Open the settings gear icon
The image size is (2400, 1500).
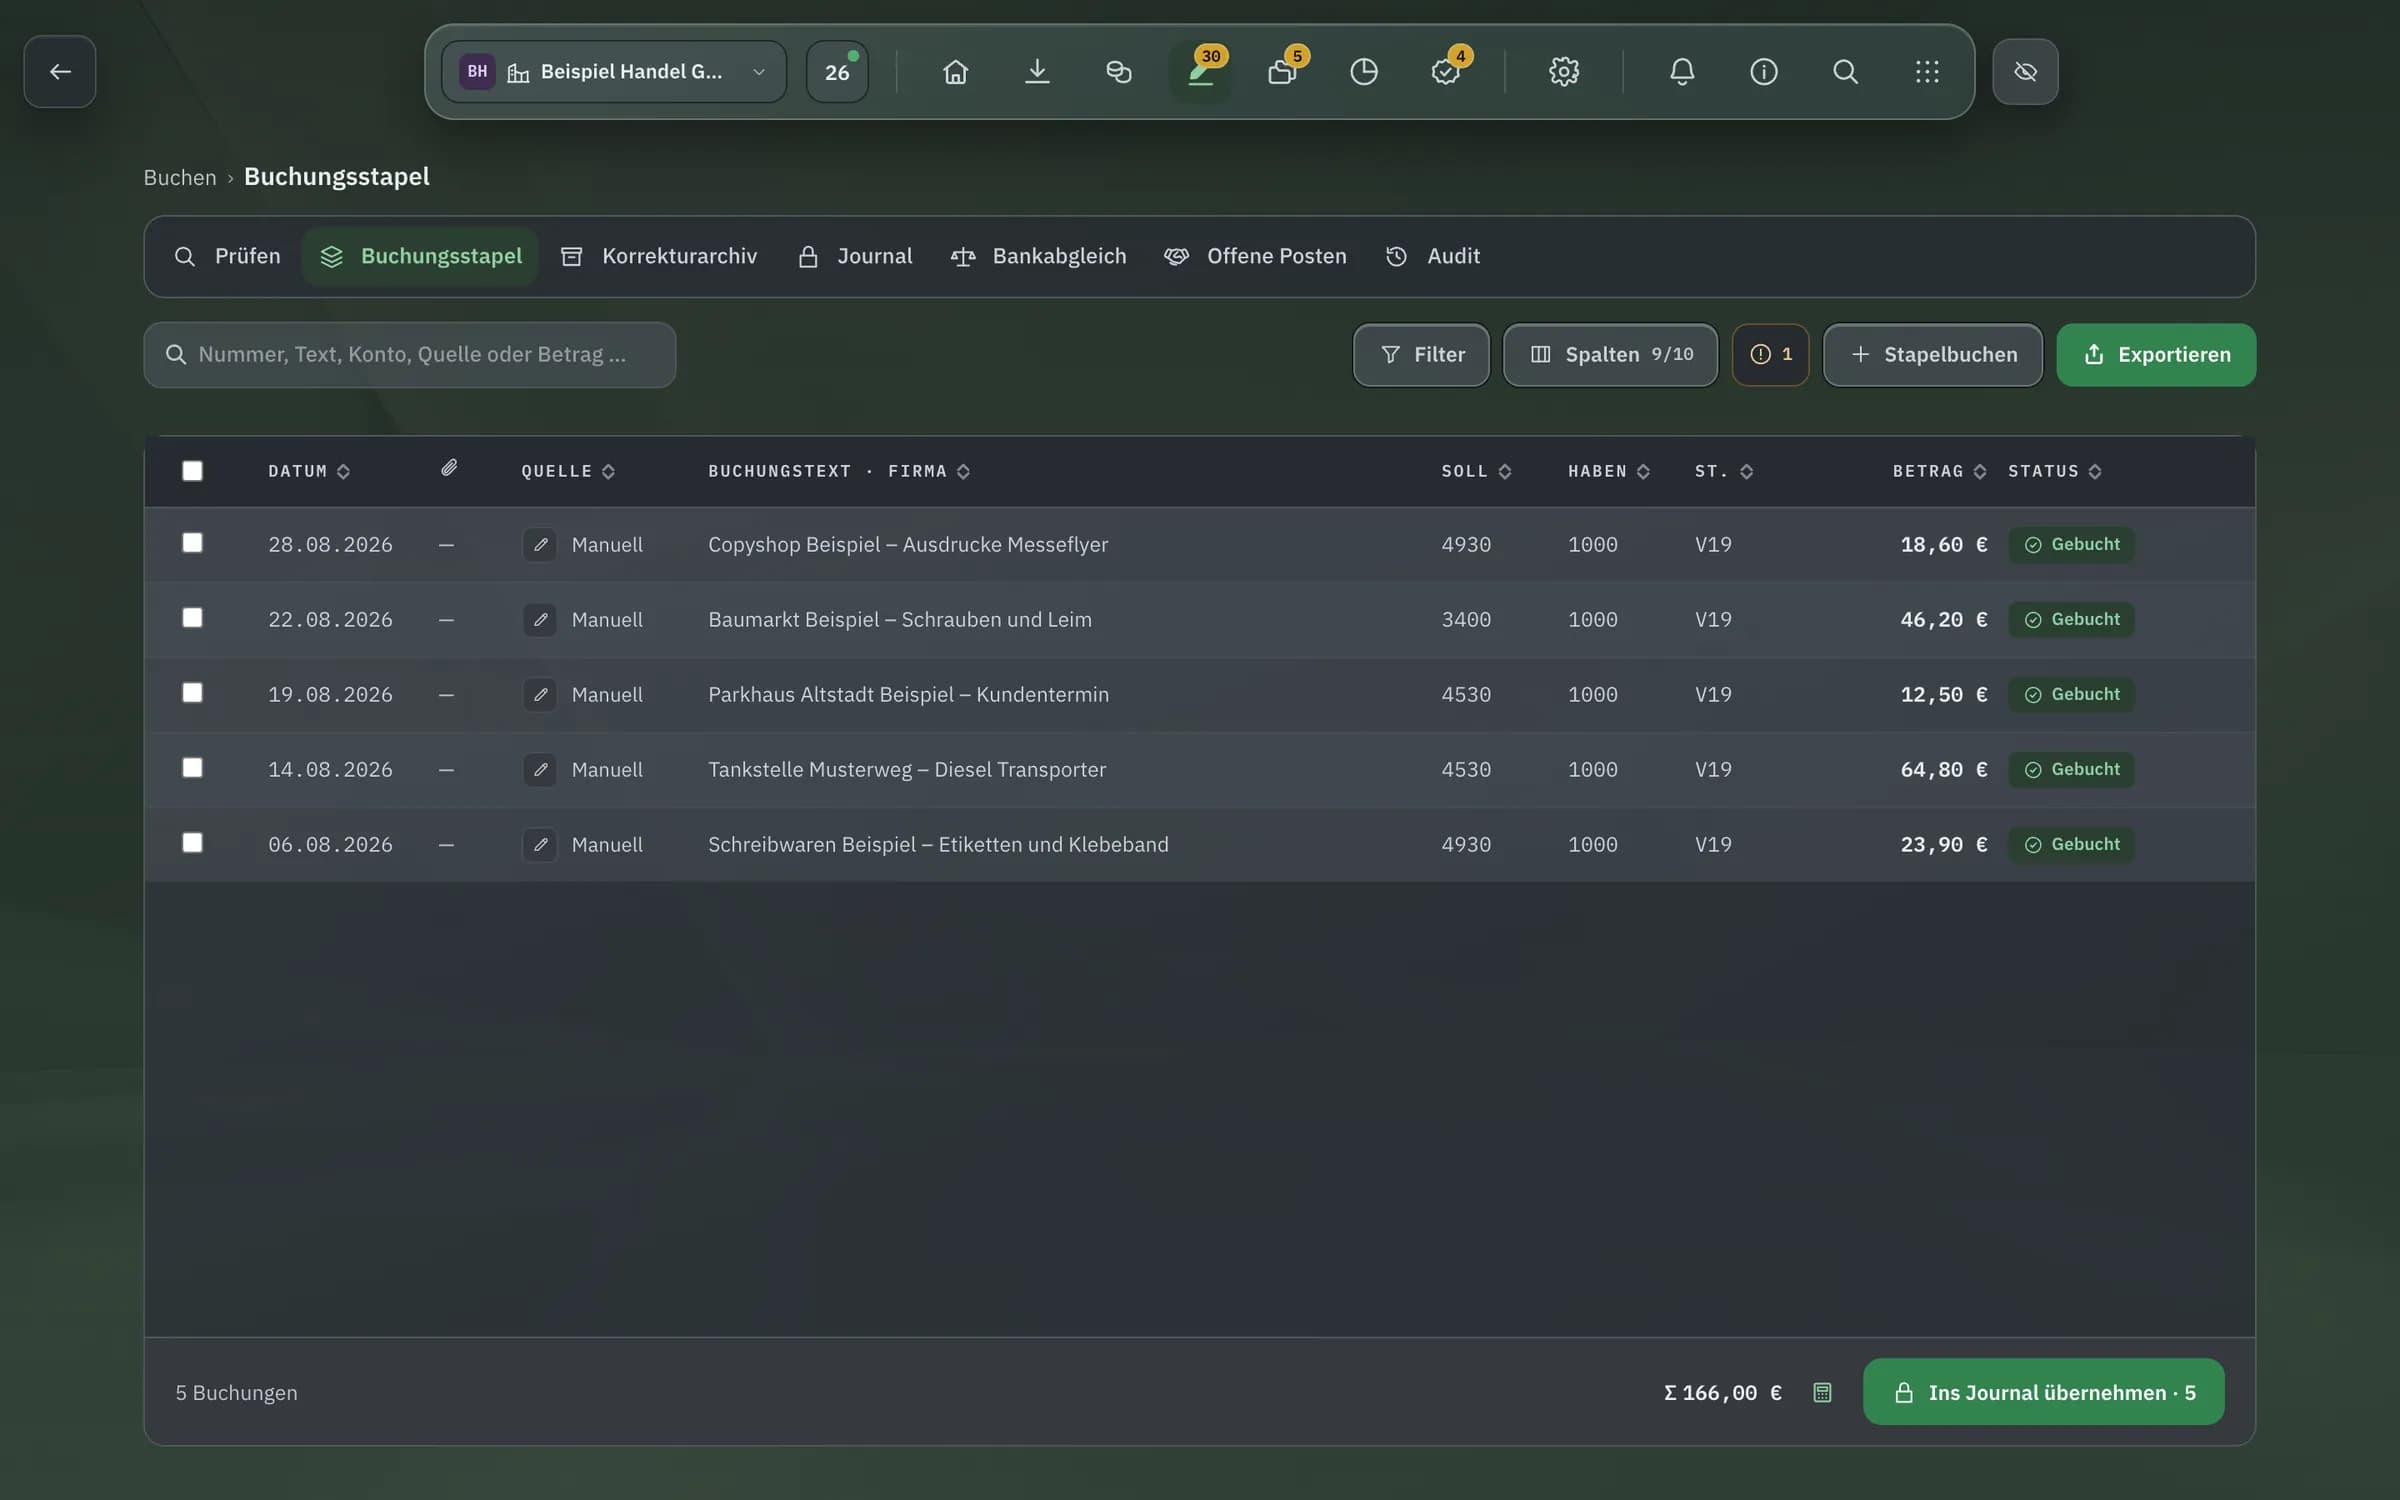click(1563, 72)
